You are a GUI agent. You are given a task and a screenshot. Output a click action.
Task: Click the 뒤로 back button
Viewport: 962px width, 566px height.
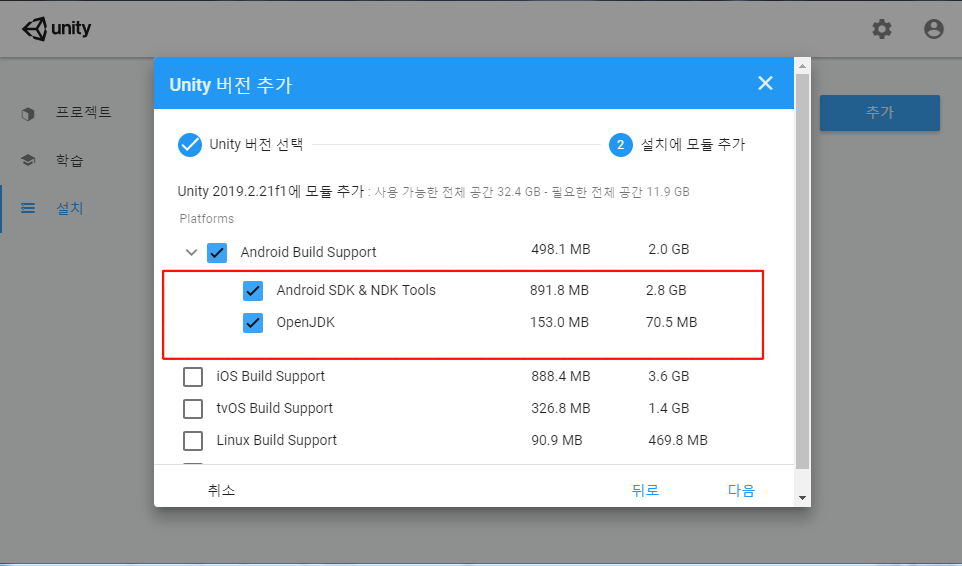point(645,490)
